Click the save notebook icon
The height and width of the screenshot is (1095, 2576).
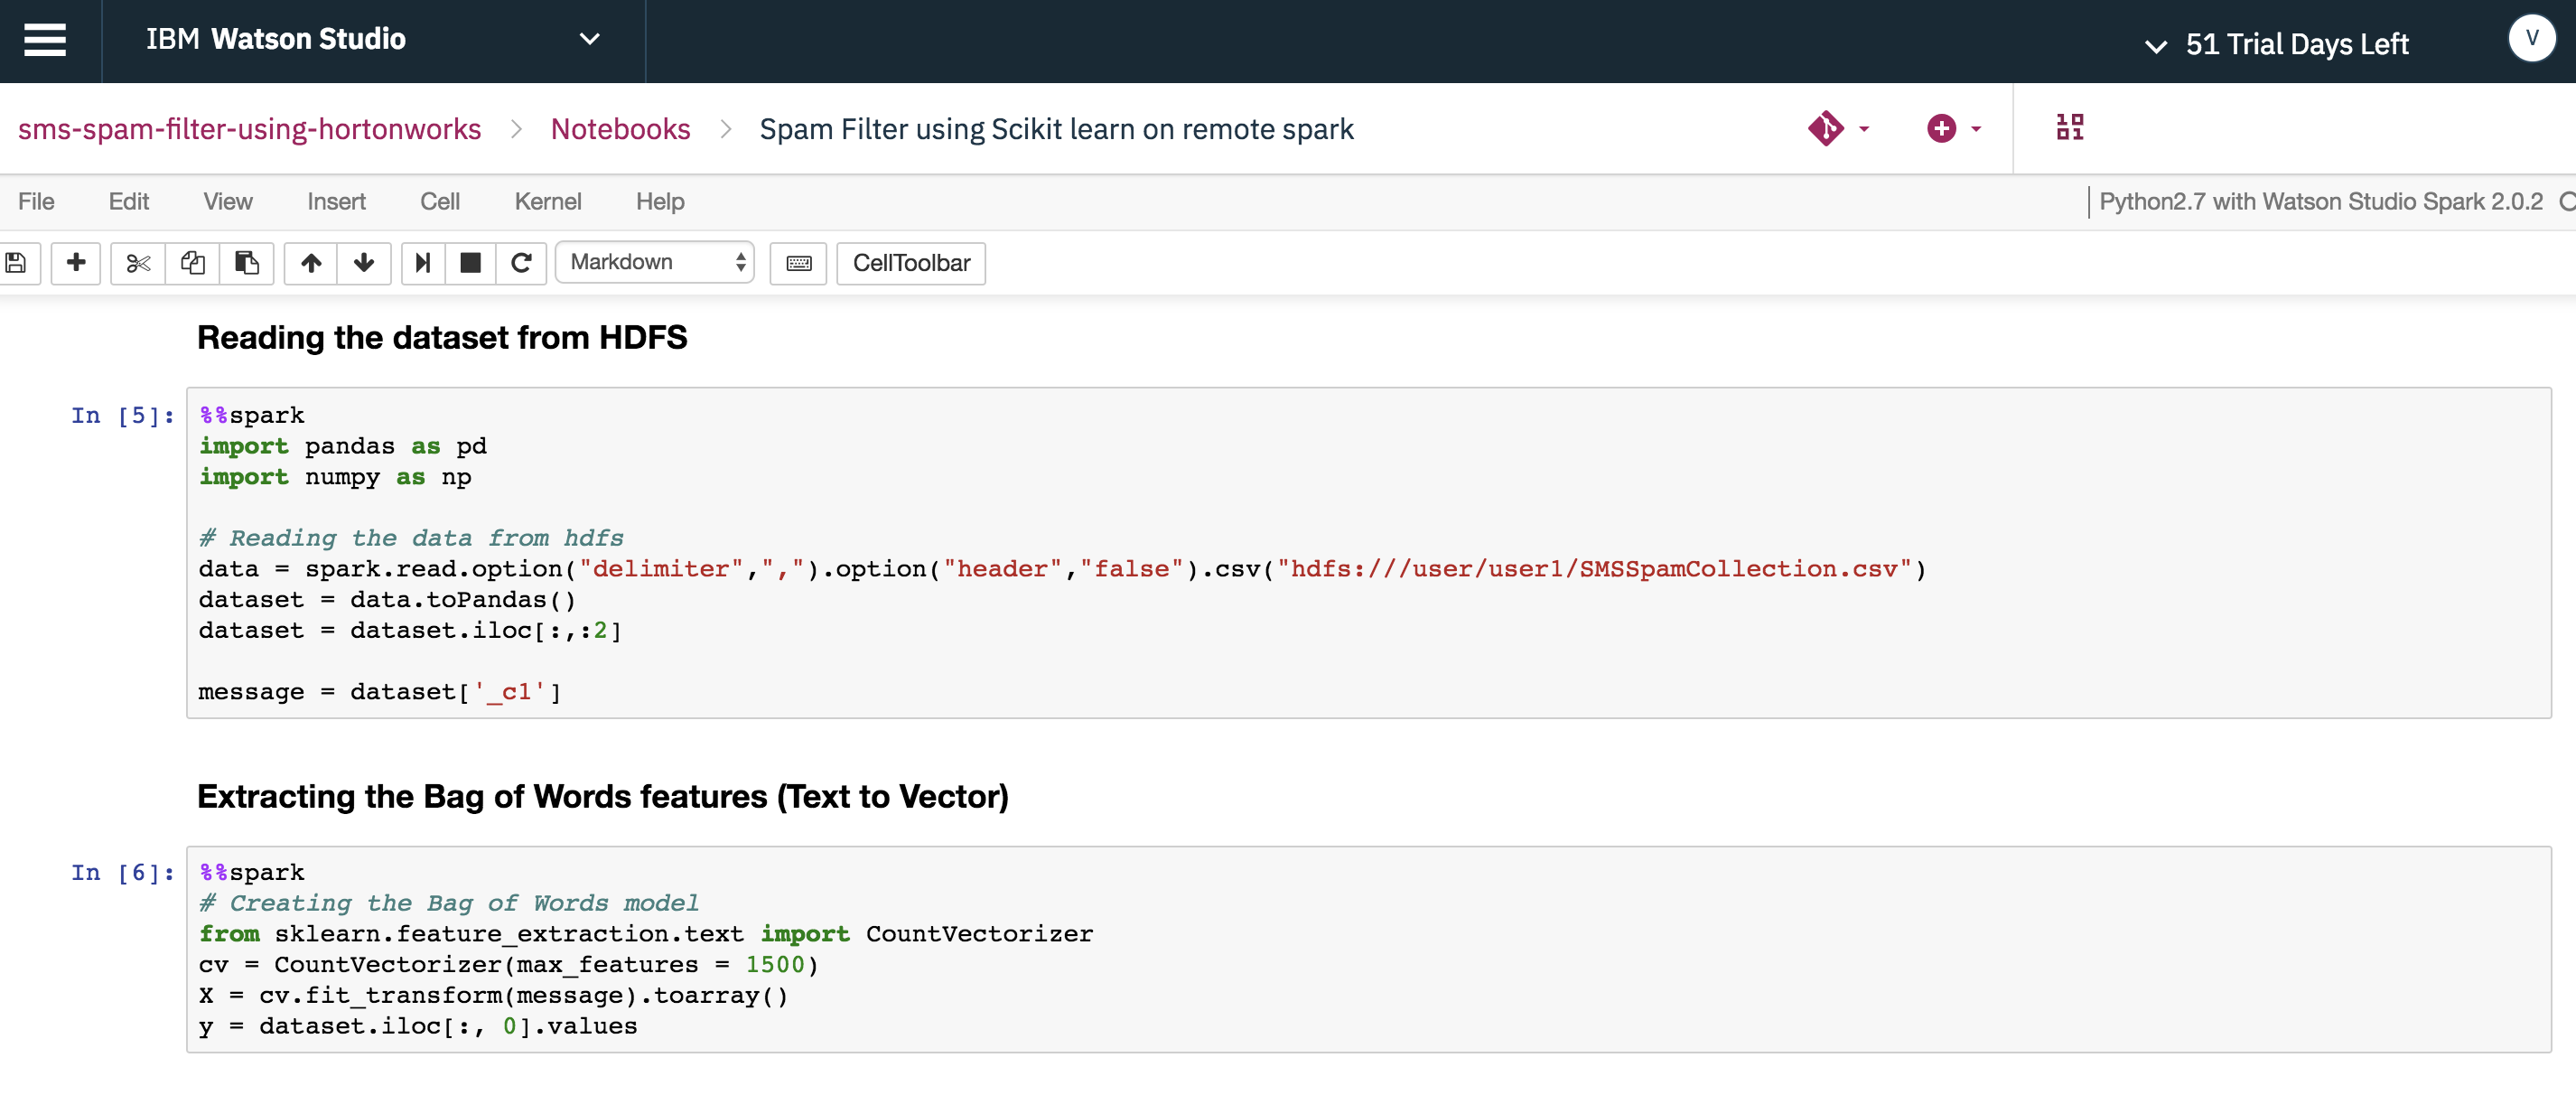(x=16, y=263)
